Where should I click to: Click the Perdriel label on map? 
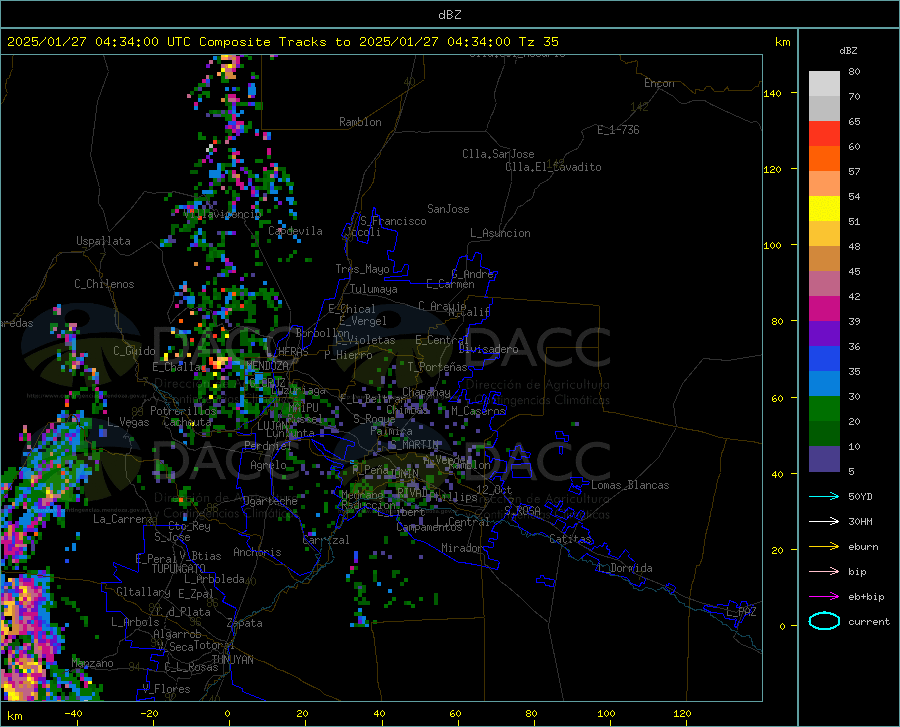[x=268, y=446]
